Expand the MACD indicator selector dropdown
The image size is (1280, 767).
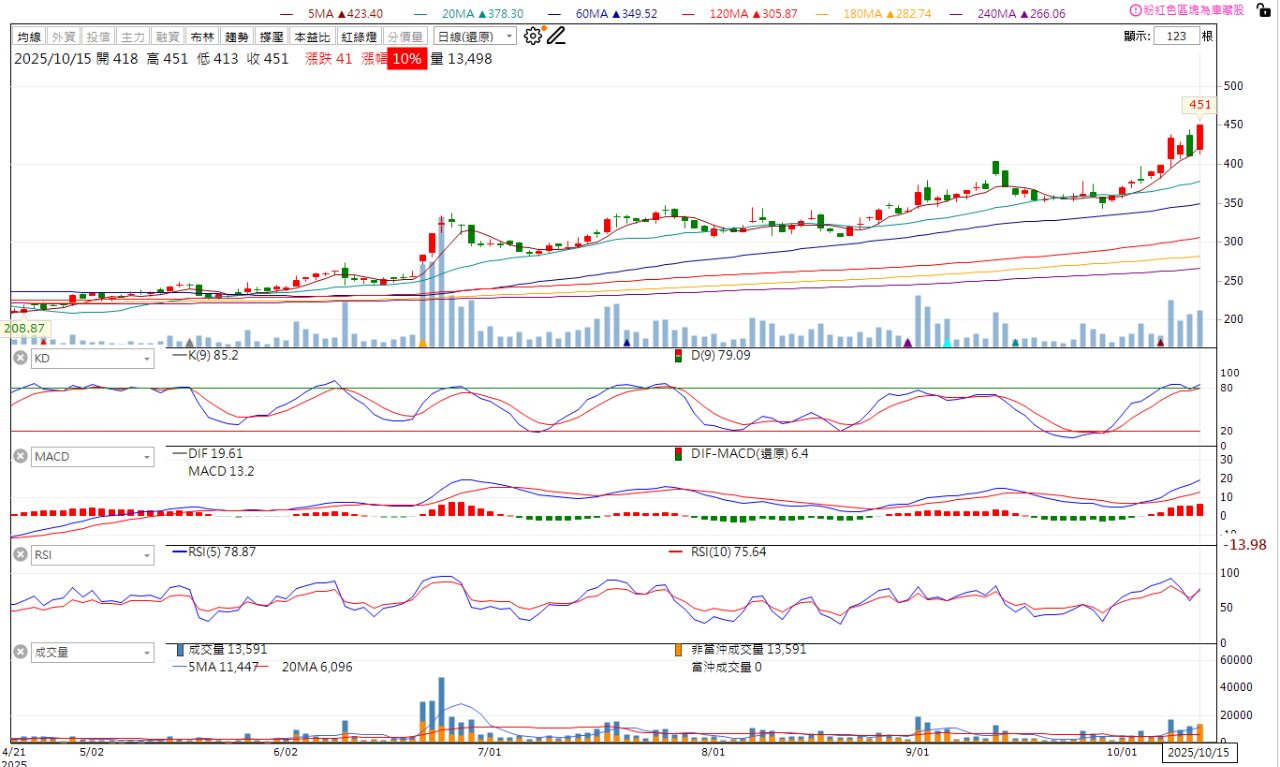[147, 457]
